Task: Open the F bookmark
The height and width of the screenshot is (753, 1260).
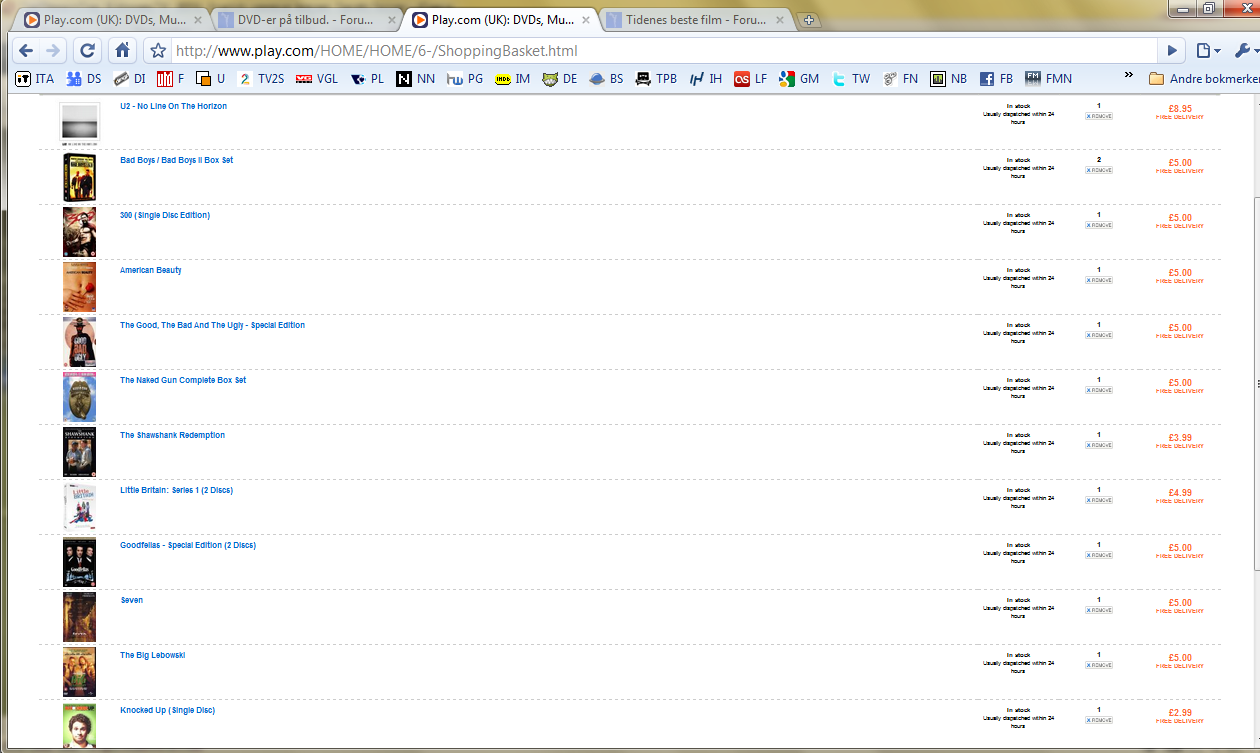Action: [171, 78]
